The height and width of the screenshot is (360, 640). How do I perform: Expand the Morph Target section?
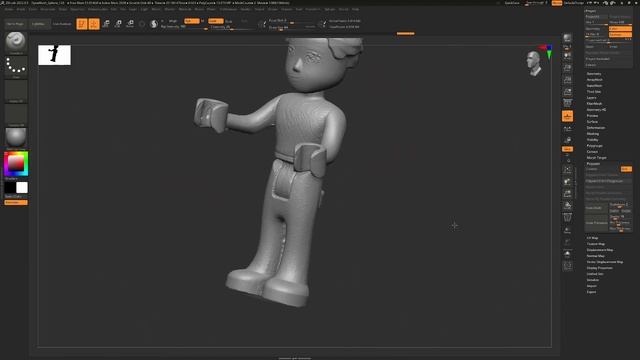click(596, 158)
